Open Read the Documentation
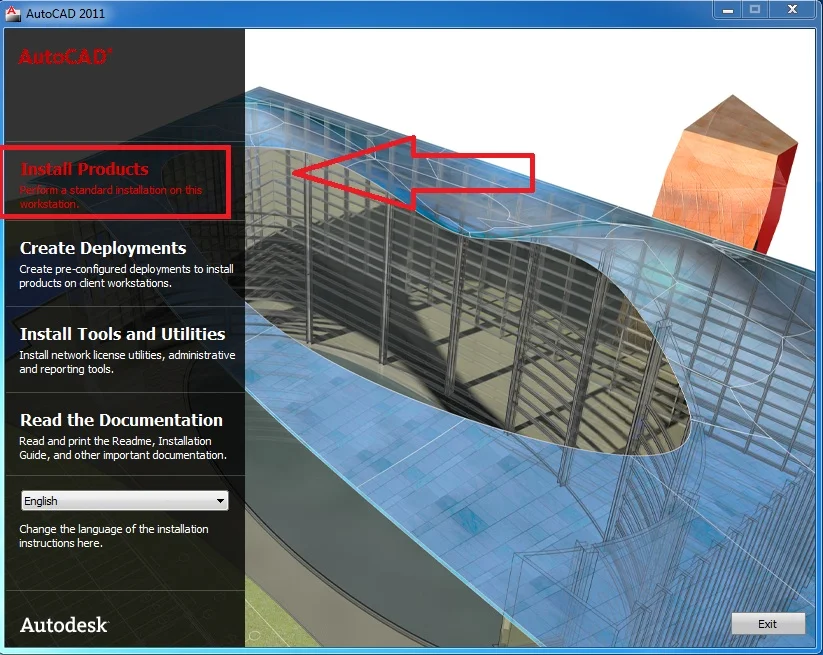The image size is (823, 655). 121,420
